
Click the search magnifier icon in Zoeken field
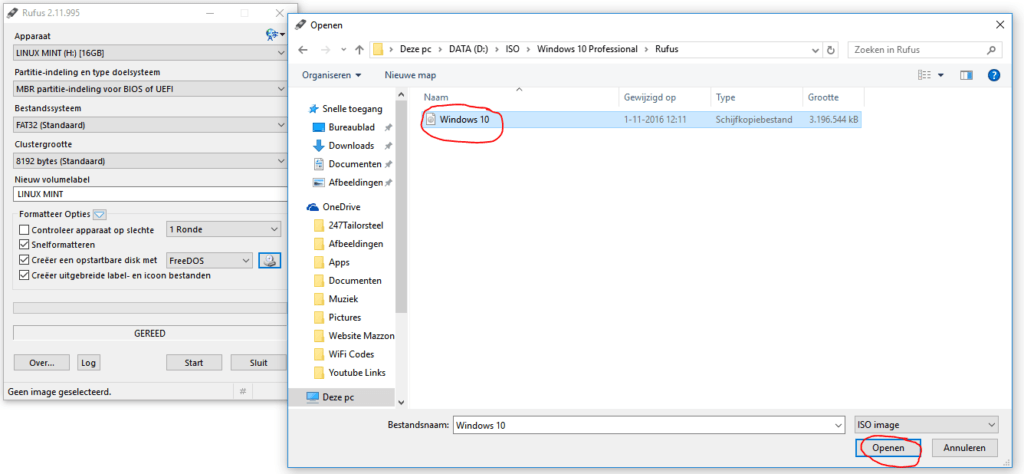pyautogui.click(x=991, y=50)
